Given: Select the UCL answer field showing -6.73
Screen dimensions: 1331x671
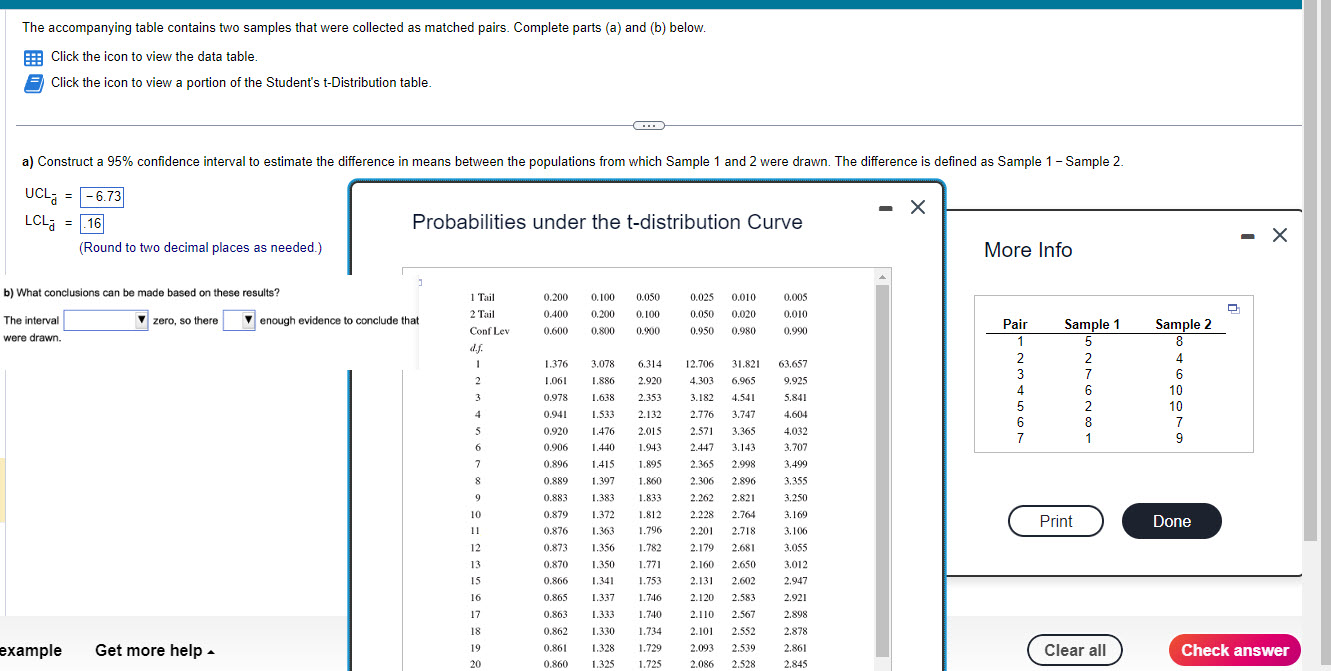Looking at the screenshot, I should tap(100, 197).
